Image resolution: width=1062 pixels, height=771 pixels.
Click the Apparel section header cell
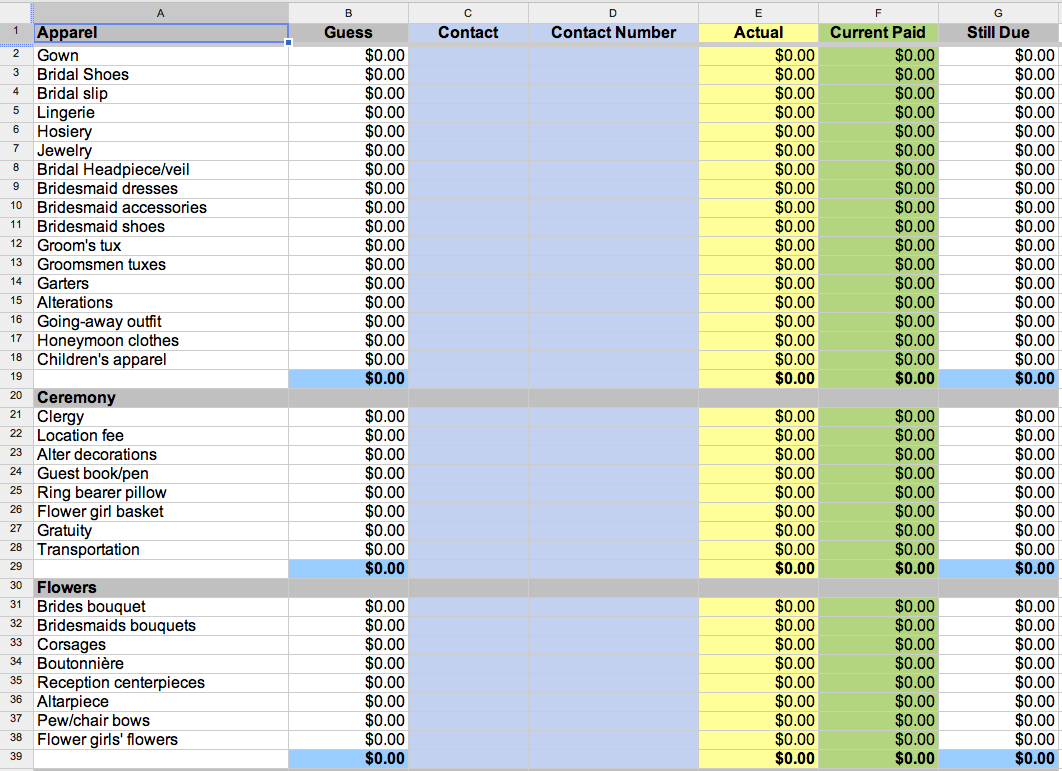click(160, 33)
